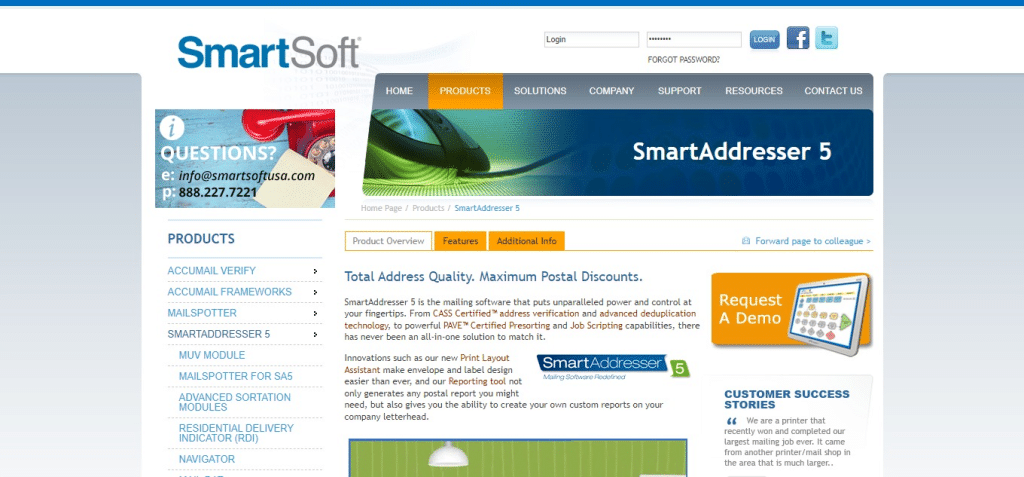Open ACCUMAIL VERIFY in sidebar

212,271
